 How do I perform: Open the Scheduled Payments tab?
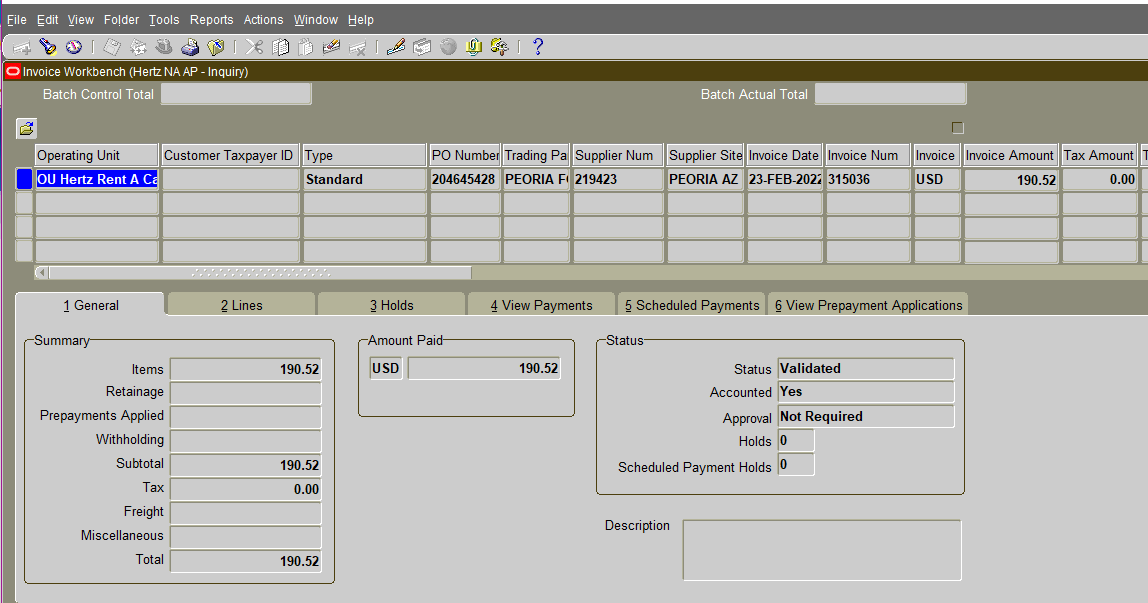click(x=691, y=304)
